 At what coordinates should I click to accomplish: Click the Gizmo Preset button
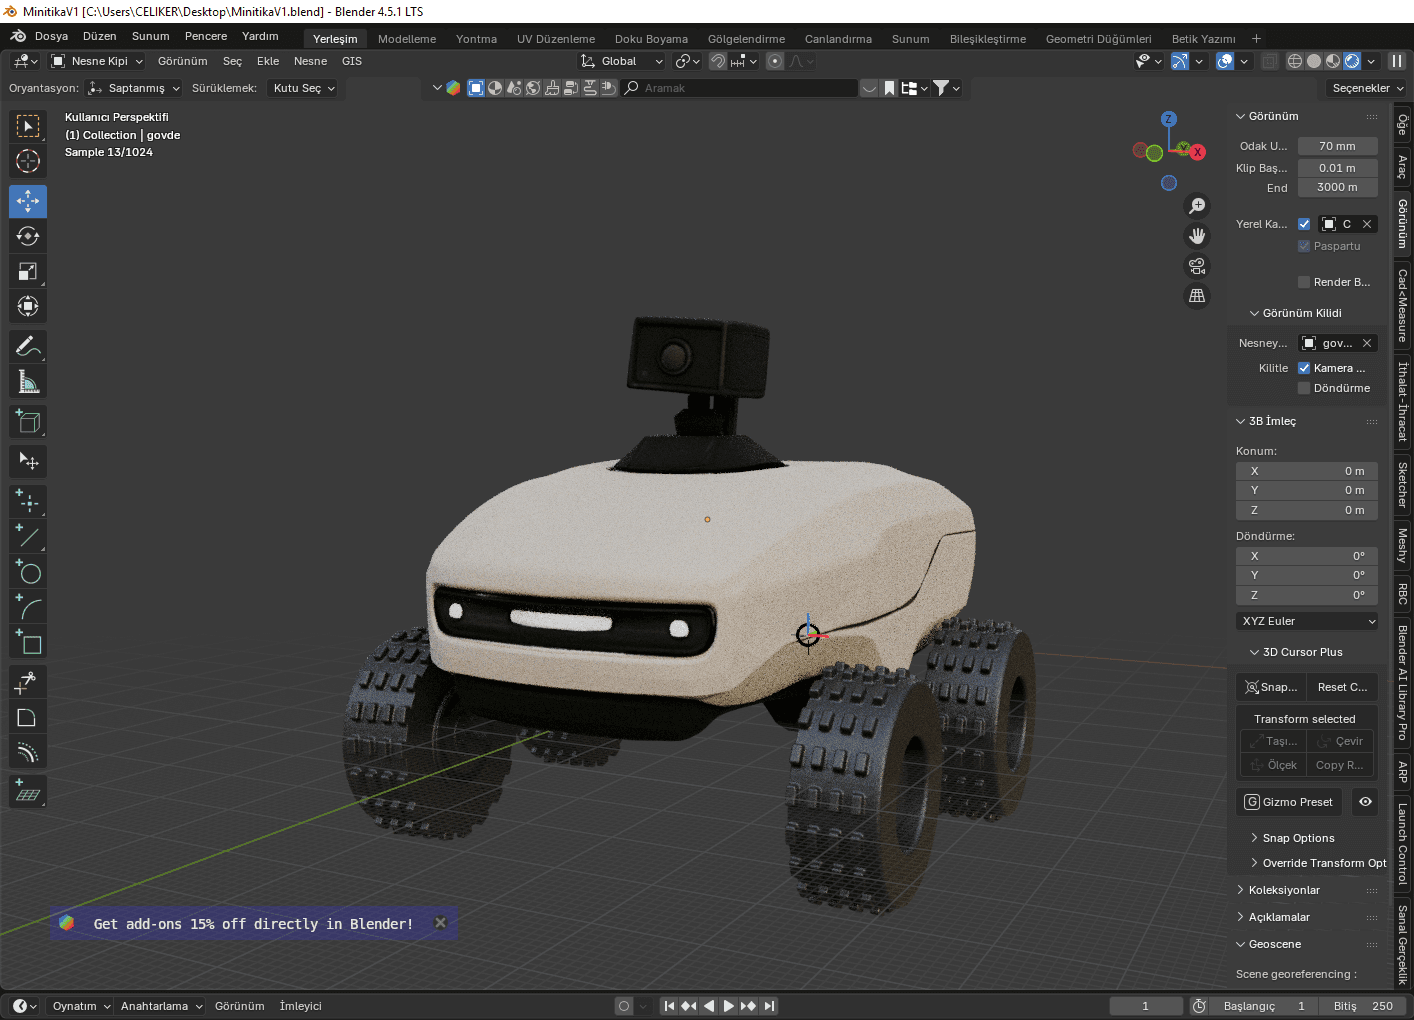[x=1289, y=802]
